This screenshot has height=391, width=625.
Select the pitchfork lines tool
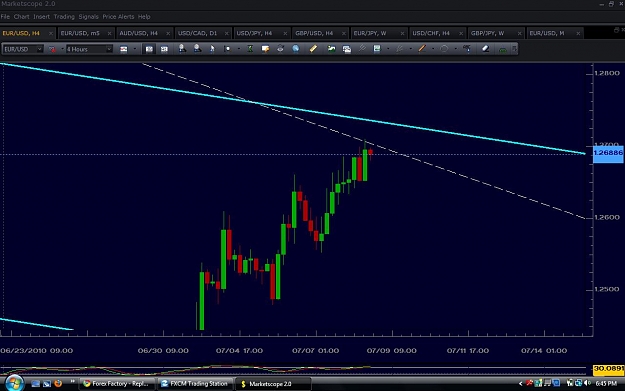point(362,49)
